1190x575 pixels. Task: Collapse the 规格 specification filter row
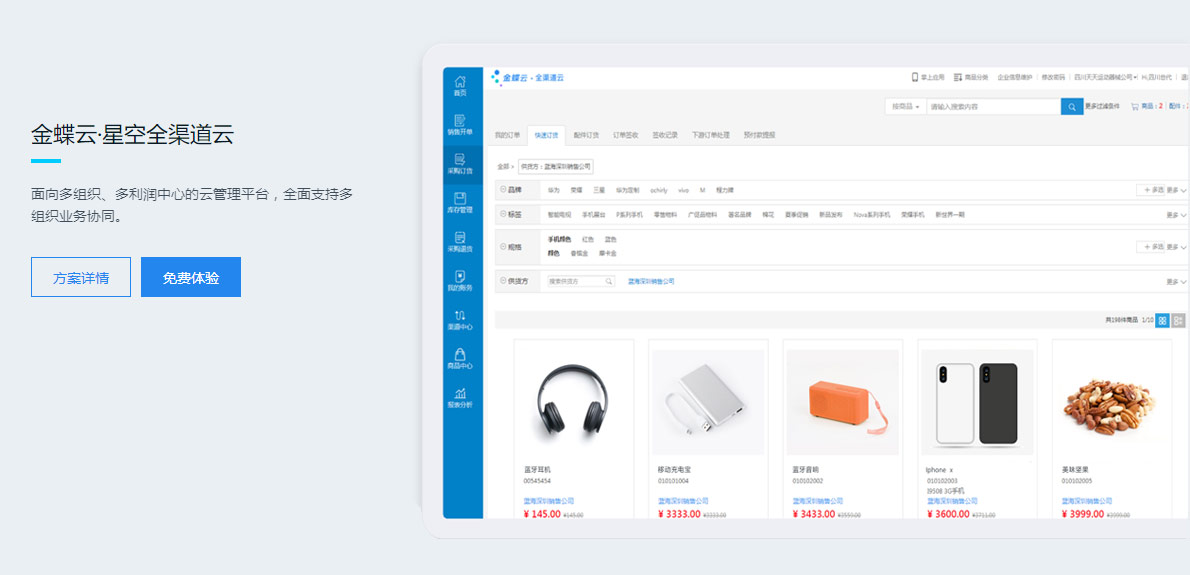coord(503,247)
